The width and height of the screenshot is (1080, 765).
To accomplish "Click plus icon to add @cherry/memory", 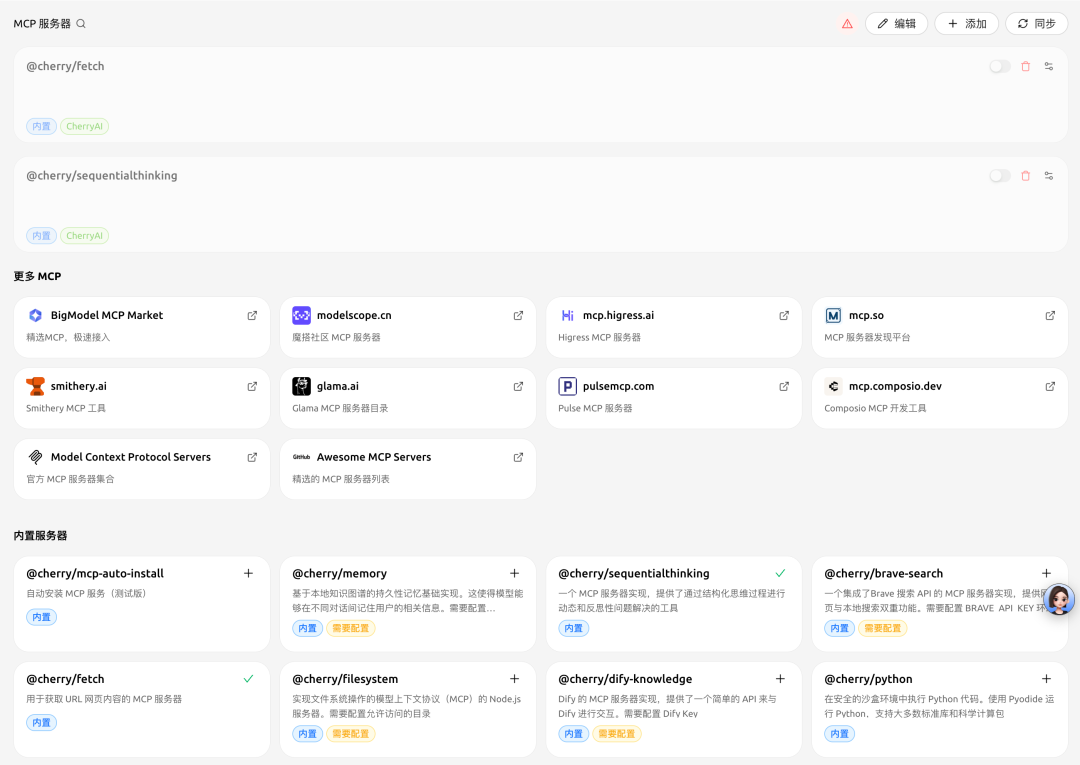I will coord(514,574).
